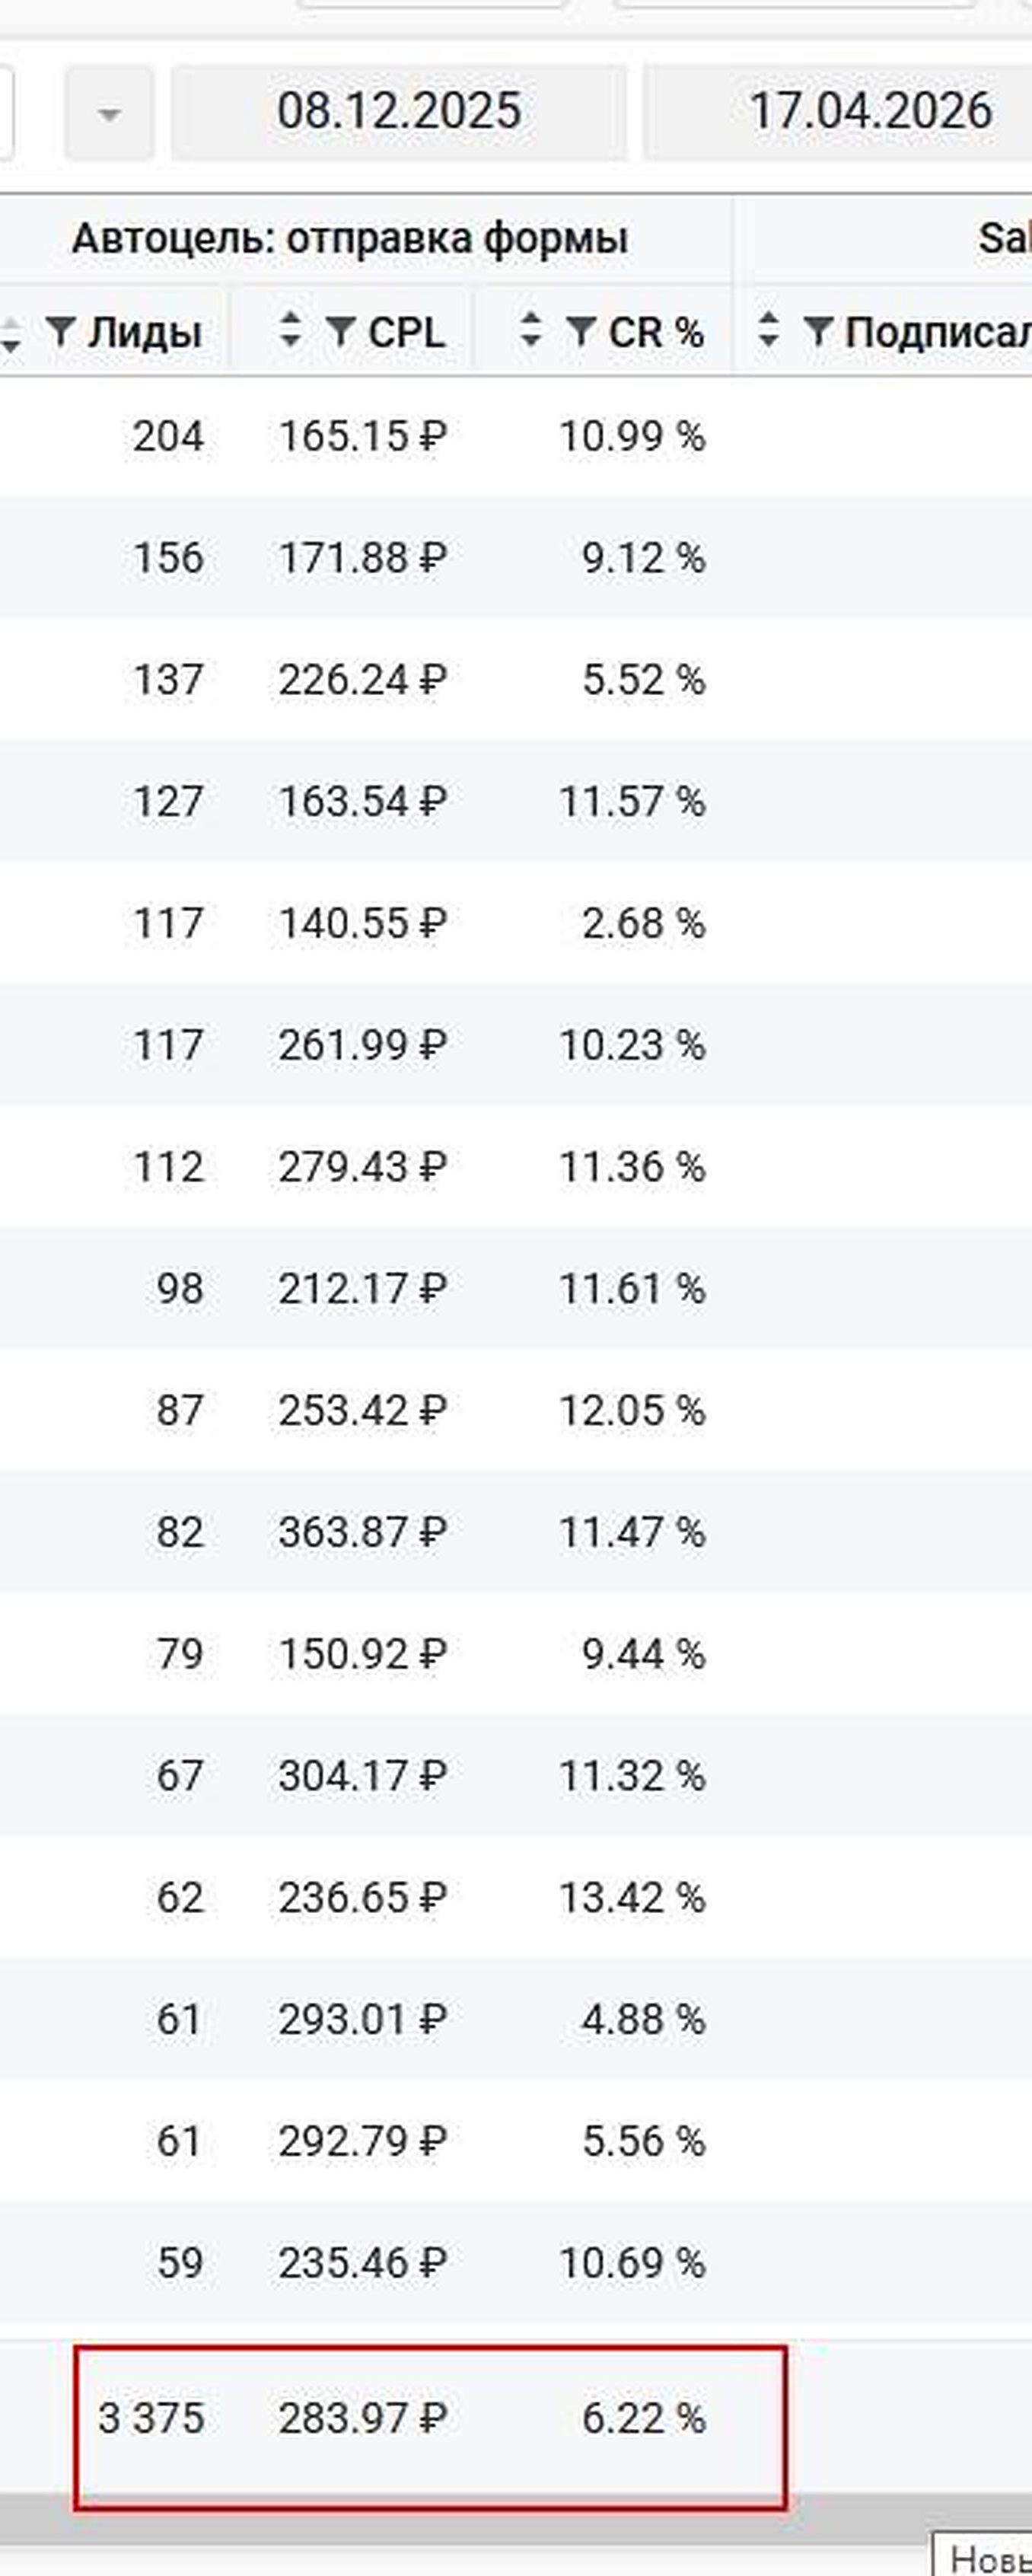1032x2576 pixels.
Task: Expand the dropdown arrow before start date
Action: (109, 113)
